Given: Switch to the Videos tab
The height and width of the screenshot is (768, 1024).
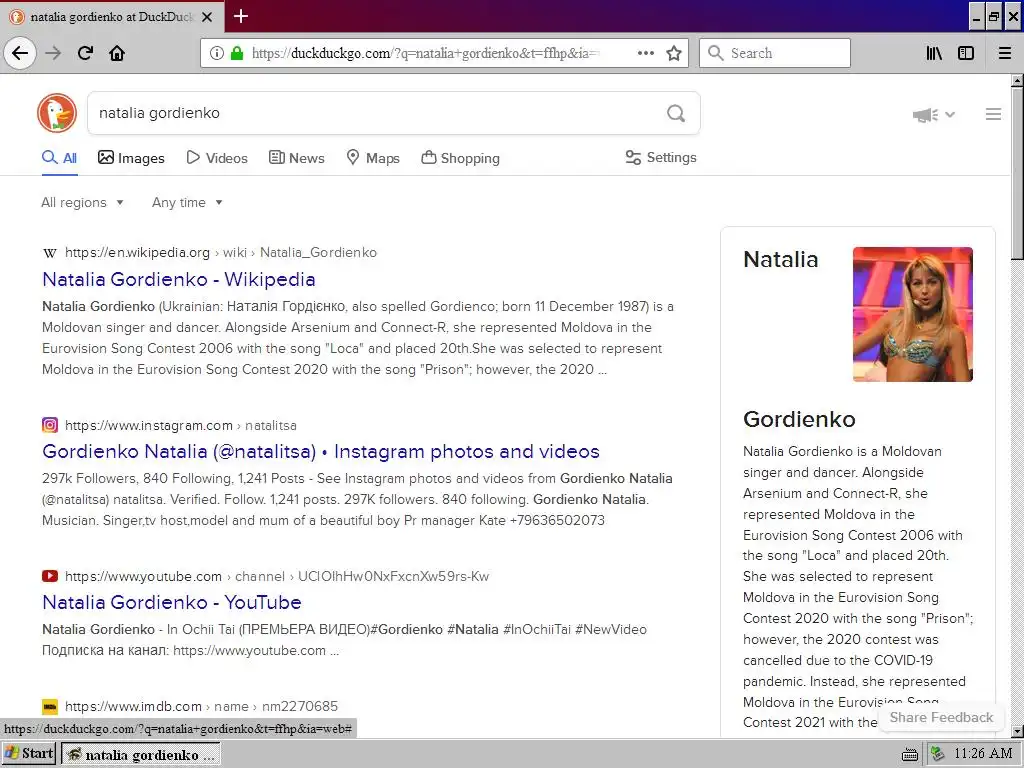Looking at the screenshot, I should pyautogui.click(x=217, y=158).
